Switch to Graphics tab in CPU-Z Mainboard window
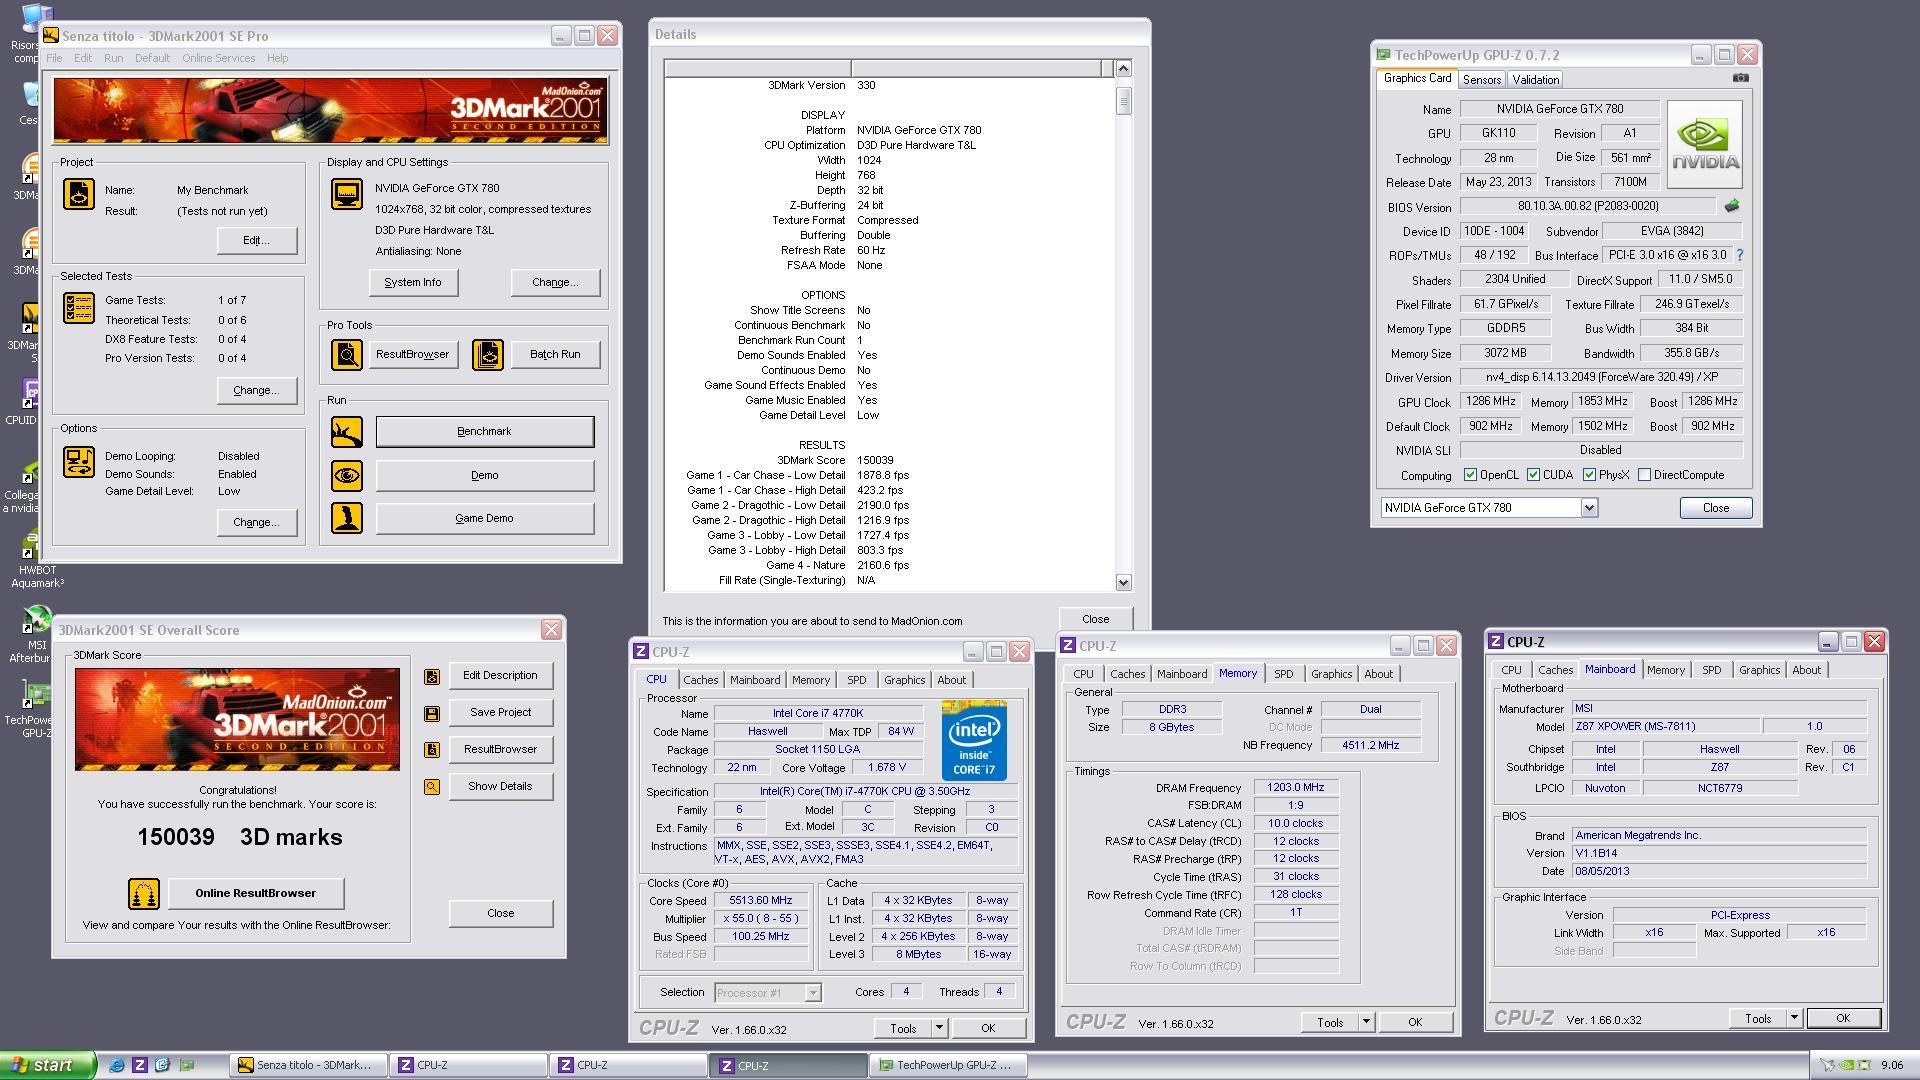The width and height of the screenshot is (1920, 1080). pyautogui.click(x=1759, y=670)
